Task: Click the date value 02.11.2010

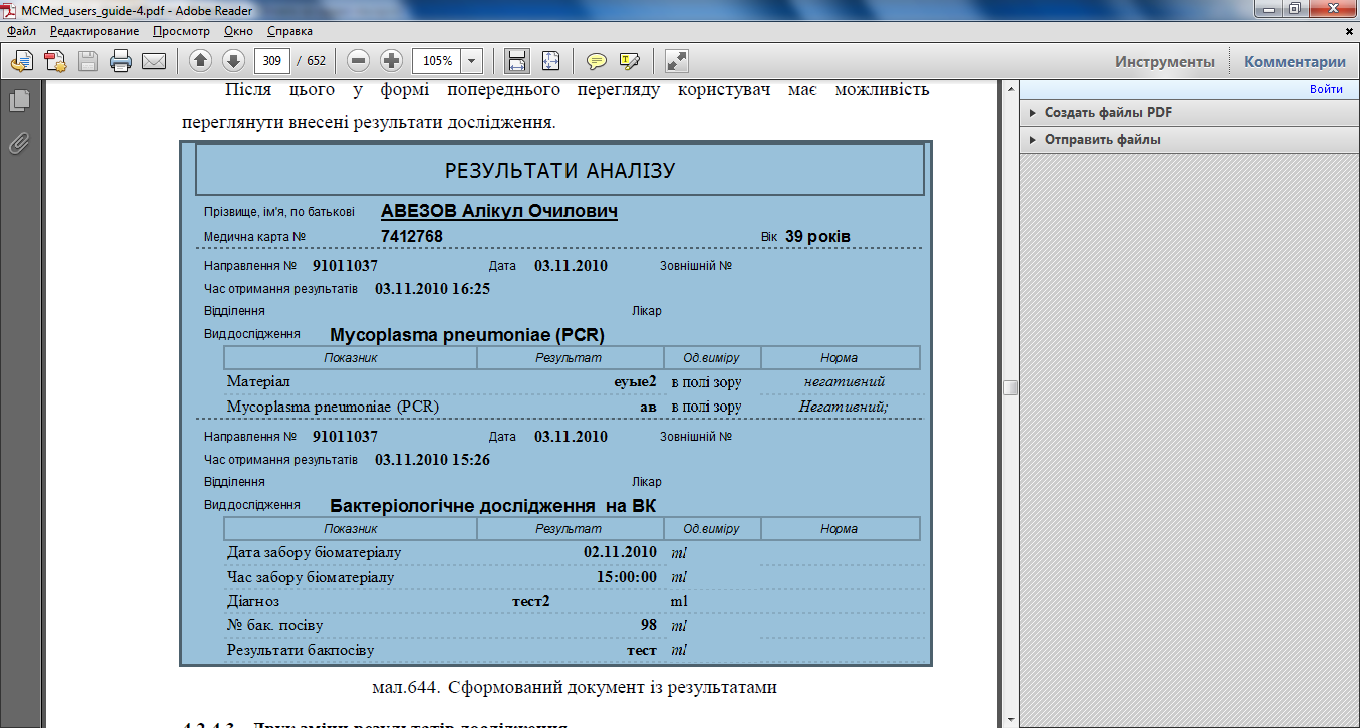Action: click(620, 552)
